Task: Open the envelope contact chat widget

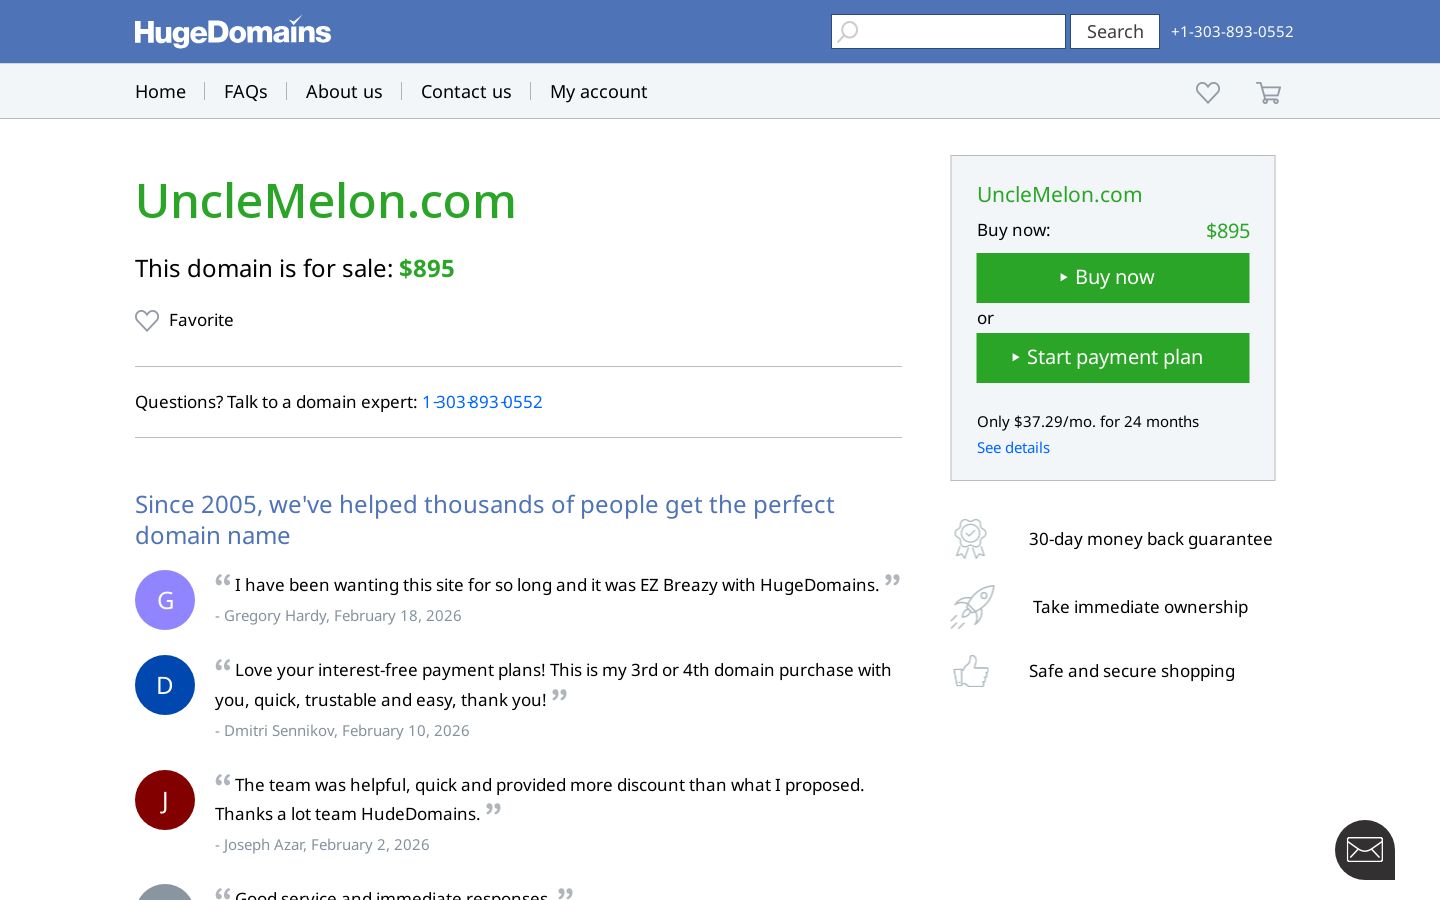Action: point(1365,850)
